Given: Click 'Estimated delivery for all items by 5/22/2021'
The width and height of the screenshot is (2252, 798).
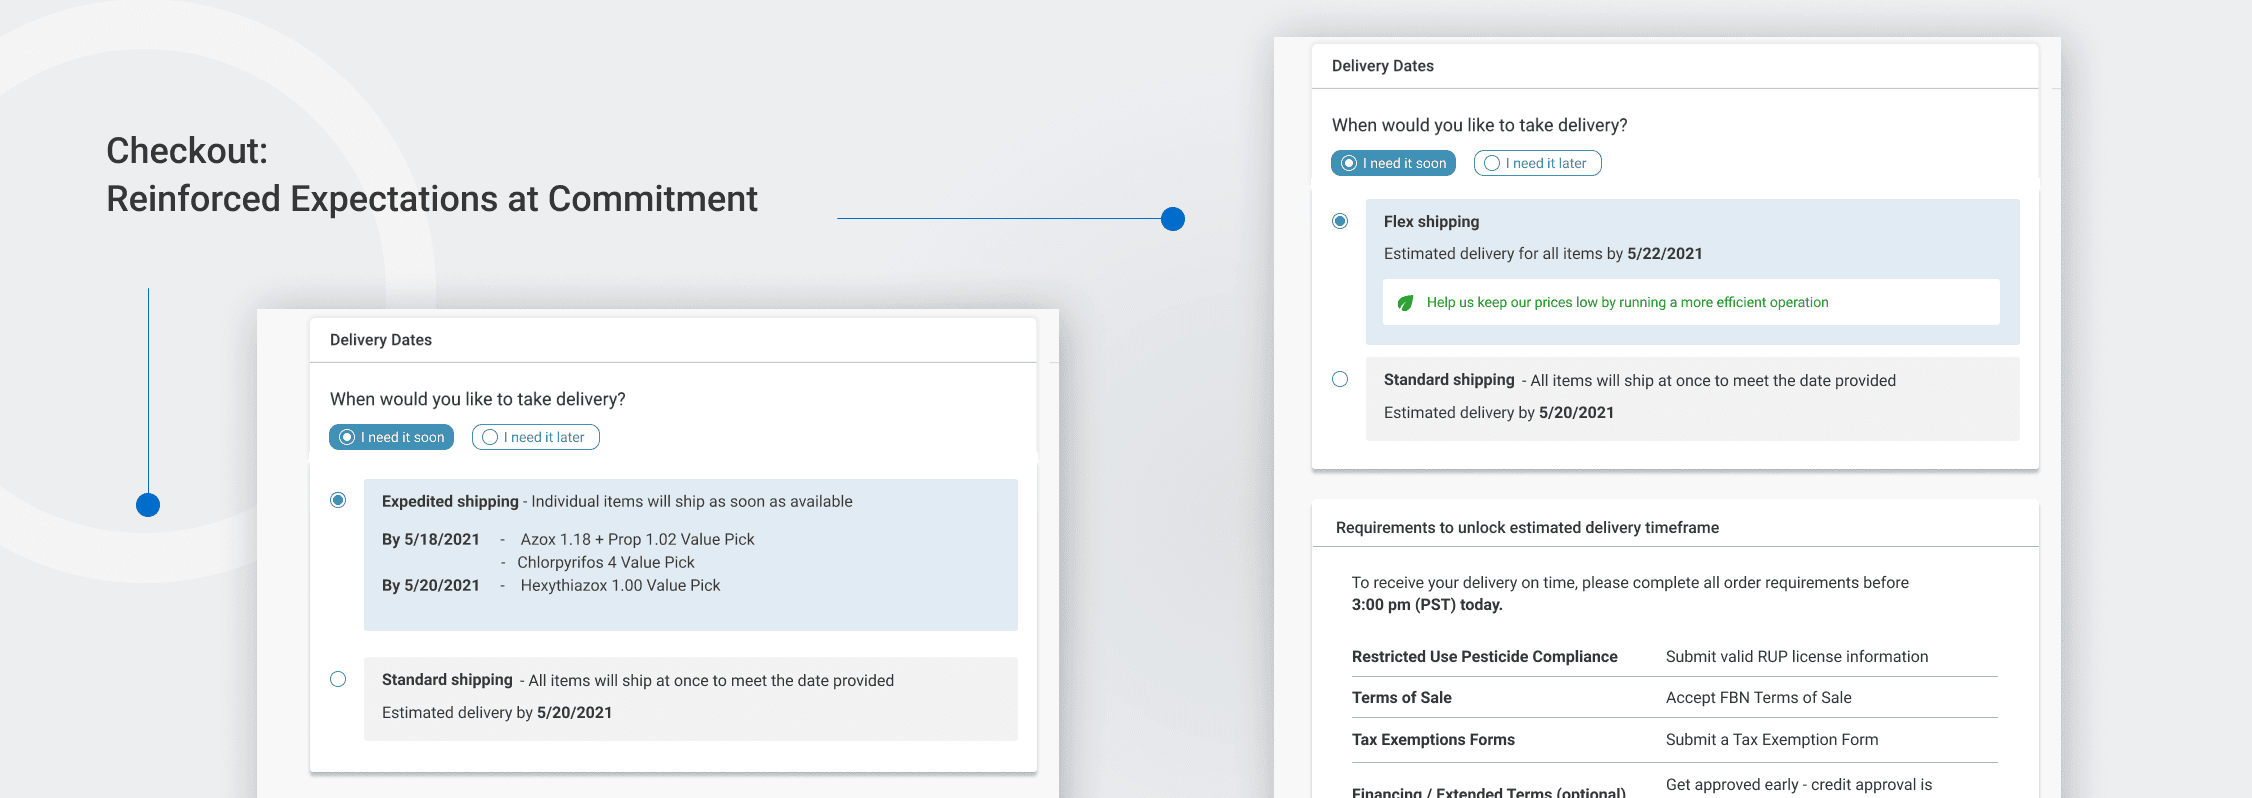Looking at the screenshot, I should click(1543, 253).
